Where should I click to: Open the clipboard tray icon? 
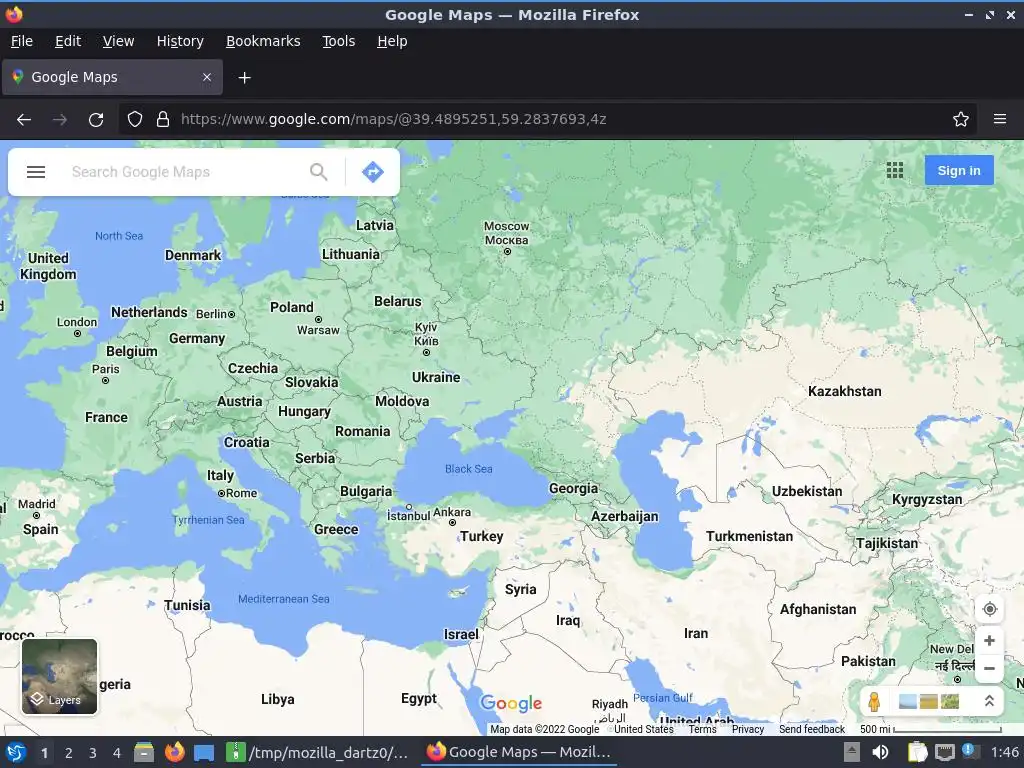coord(918,752)
